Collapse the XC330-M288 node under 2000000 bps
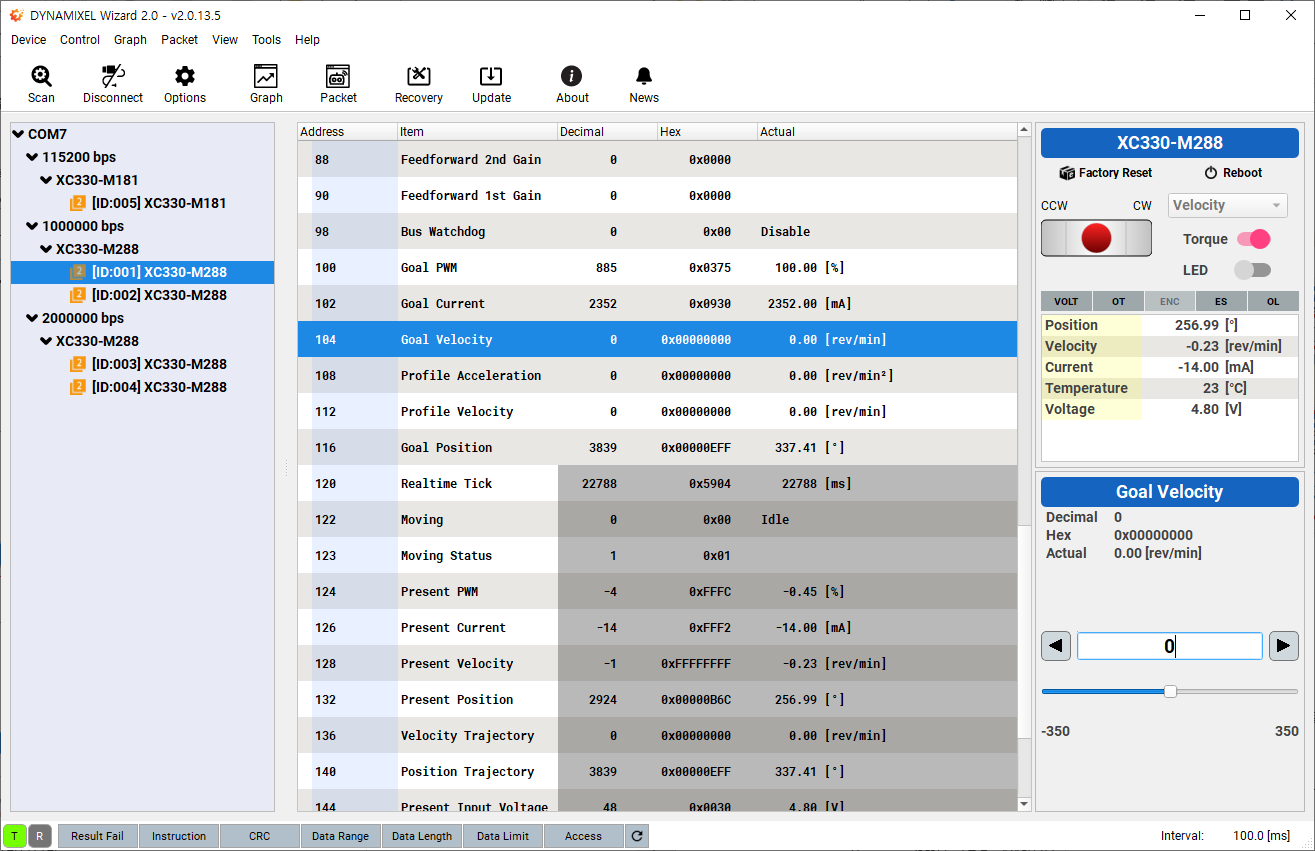This screenshot has width=1315, height=851. [46, 341]
